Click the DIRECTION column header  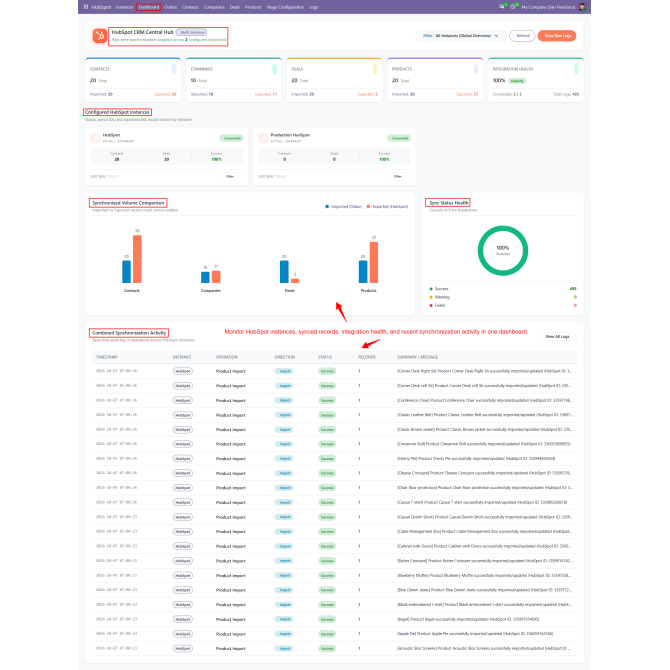point(285,357)
